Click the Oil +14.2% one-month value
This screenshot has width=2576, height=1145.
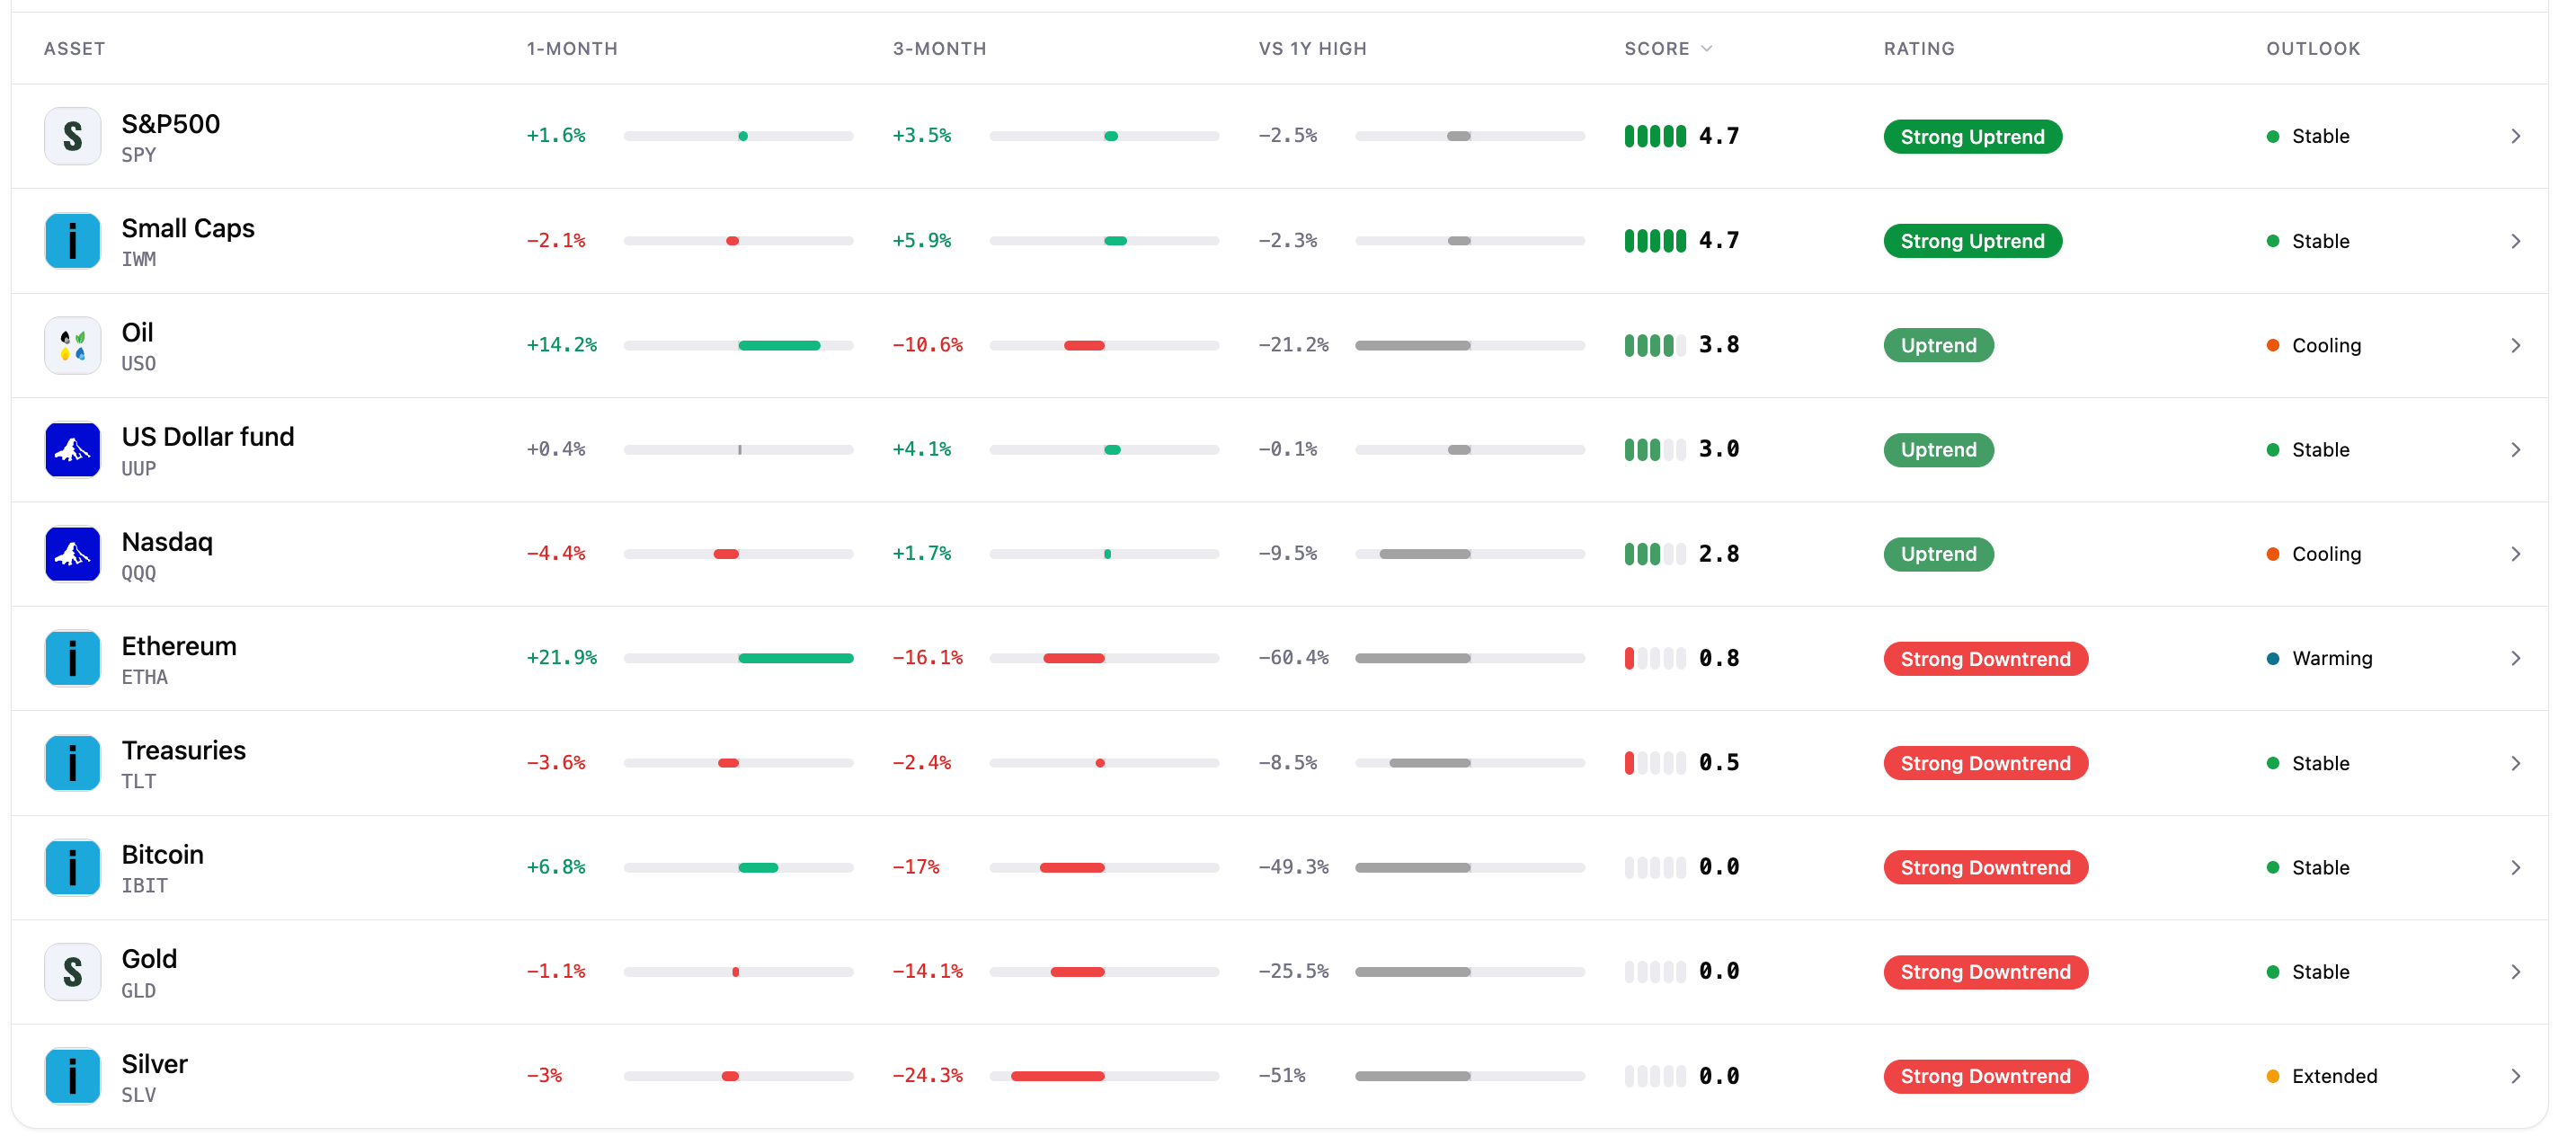pos(562,345)
